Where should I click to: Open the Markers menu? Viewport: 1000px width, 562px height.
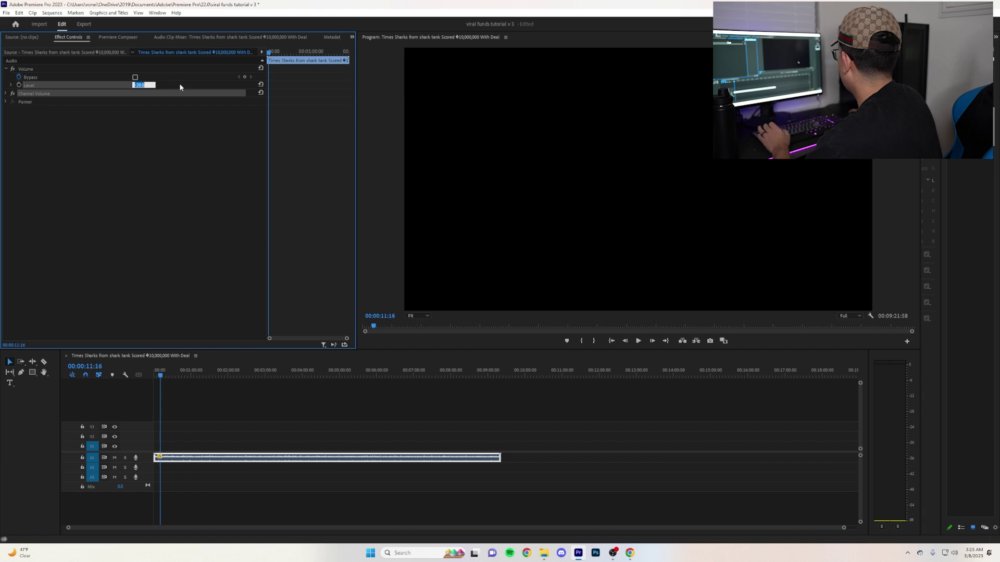[x=75, y=13]
